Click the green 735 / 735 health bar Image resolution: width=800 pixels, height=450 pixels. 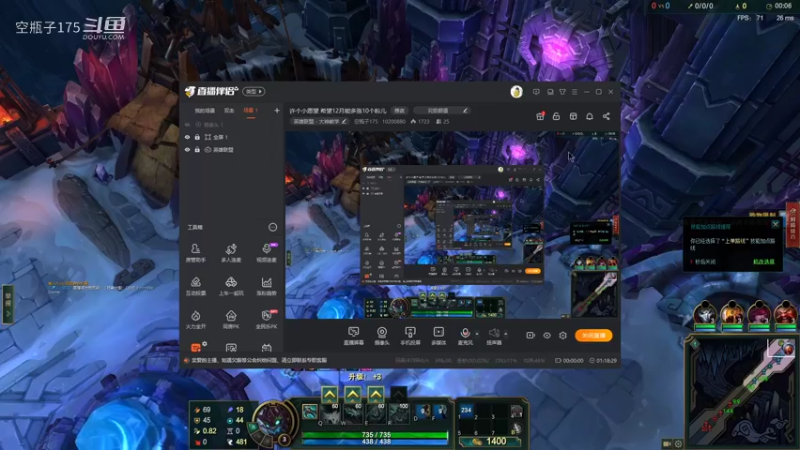pyautogui.click(x=374, y=435)
